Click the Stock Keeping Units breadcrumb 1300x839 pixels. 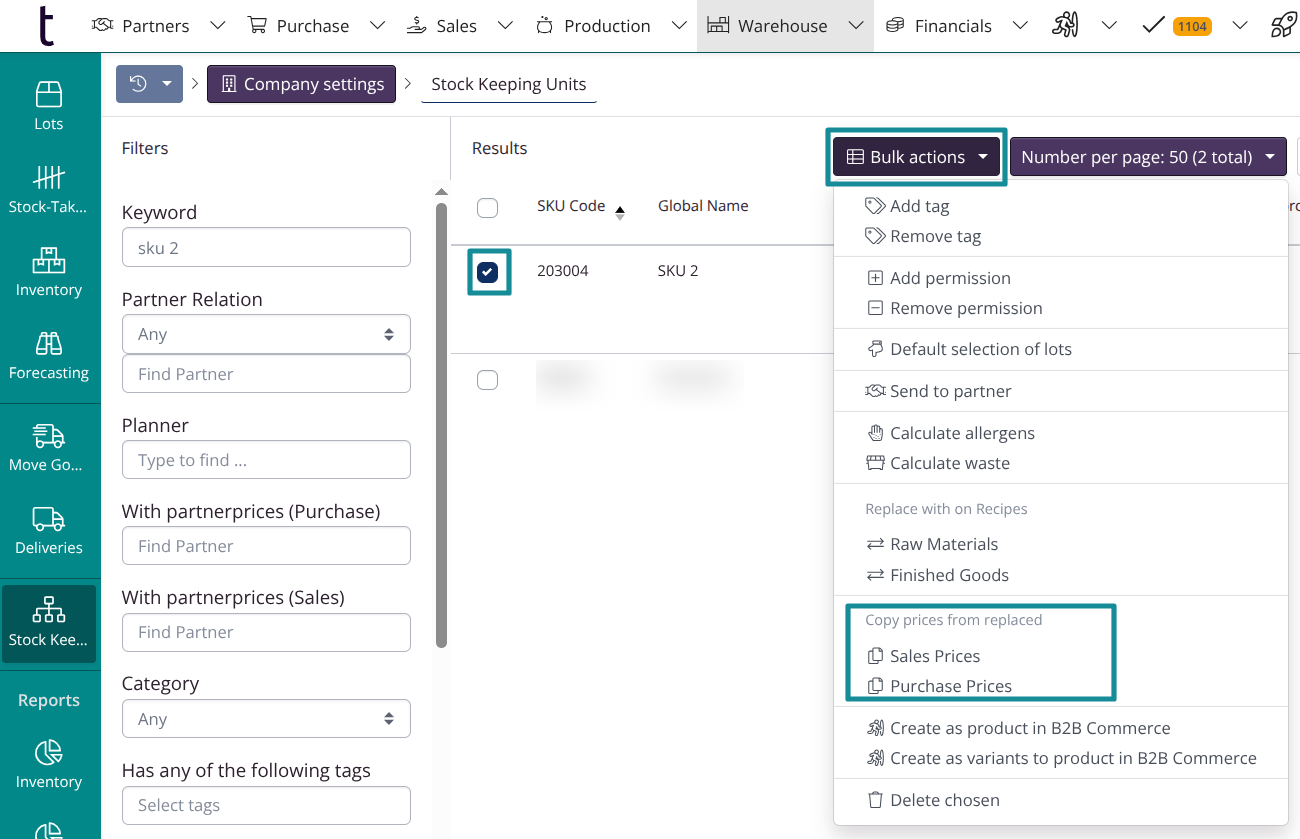click(509, 84)
